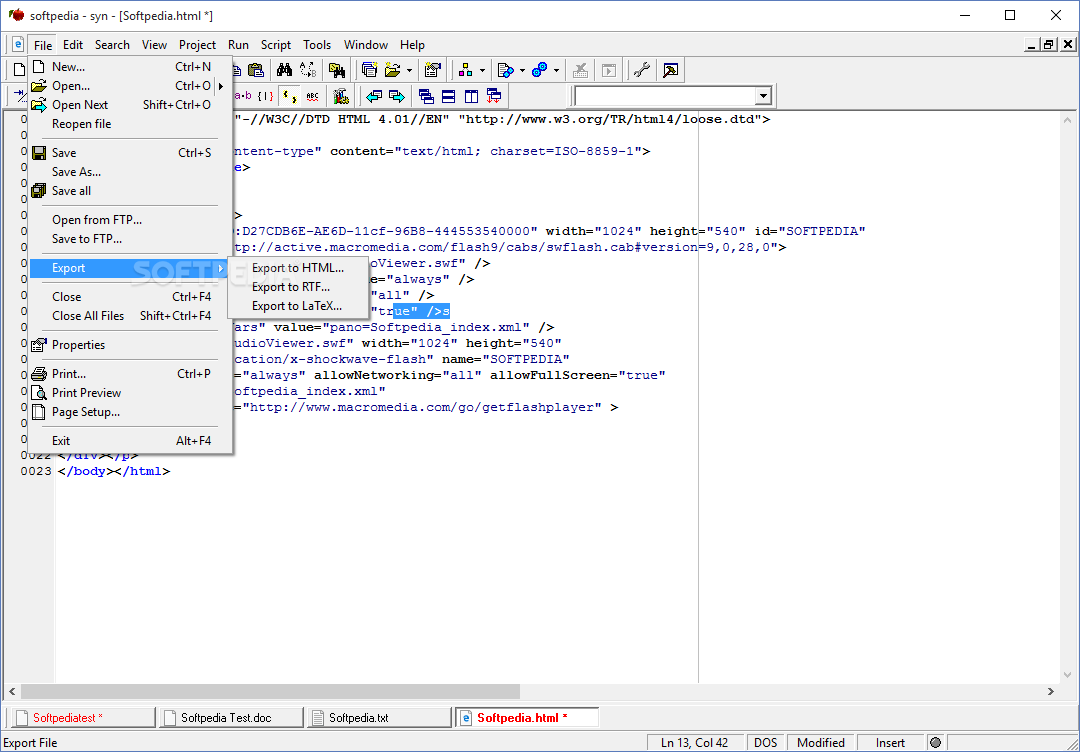The height and width of the screenshot is (752, 1080).
Task: Select Save to FTP...
Action: 130,239
